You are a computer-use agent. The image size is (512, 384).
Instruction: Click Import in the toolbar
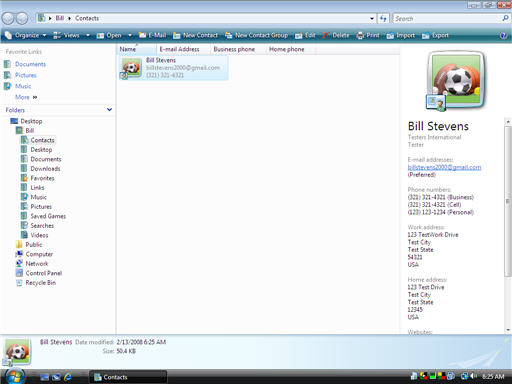click(401, 35)
